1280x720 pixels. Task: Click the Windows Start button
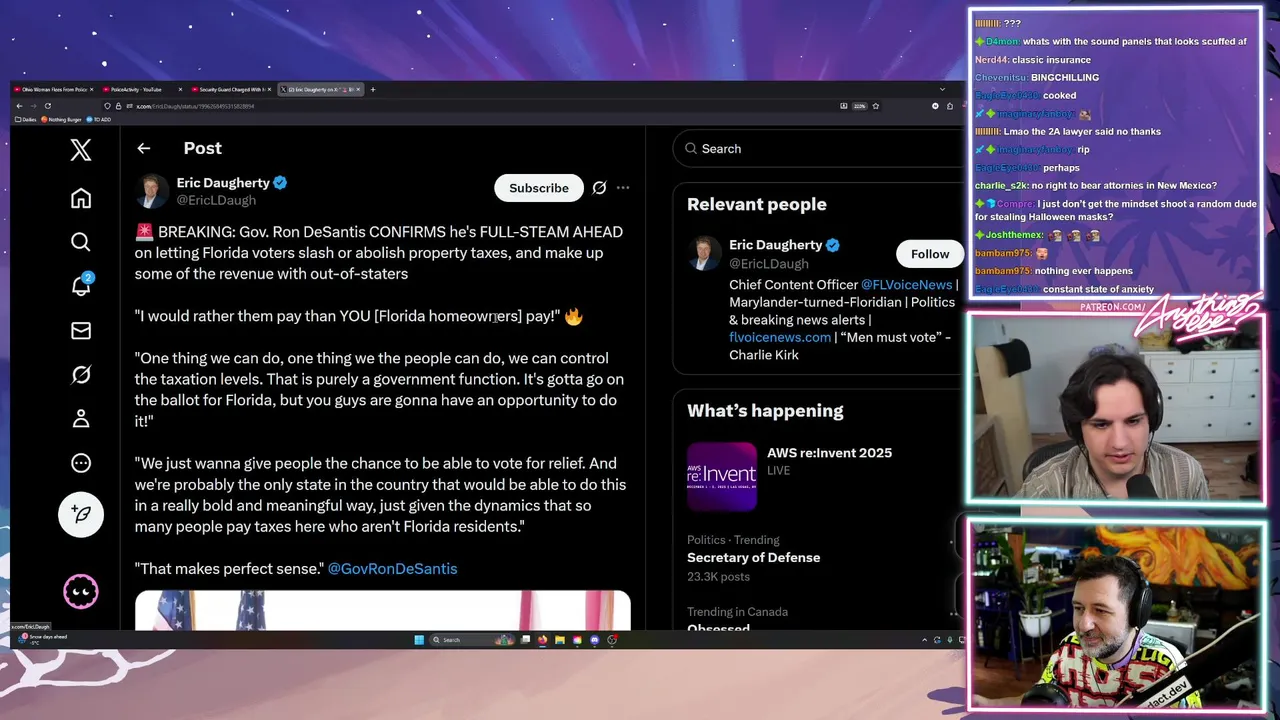tap(419, 640)
